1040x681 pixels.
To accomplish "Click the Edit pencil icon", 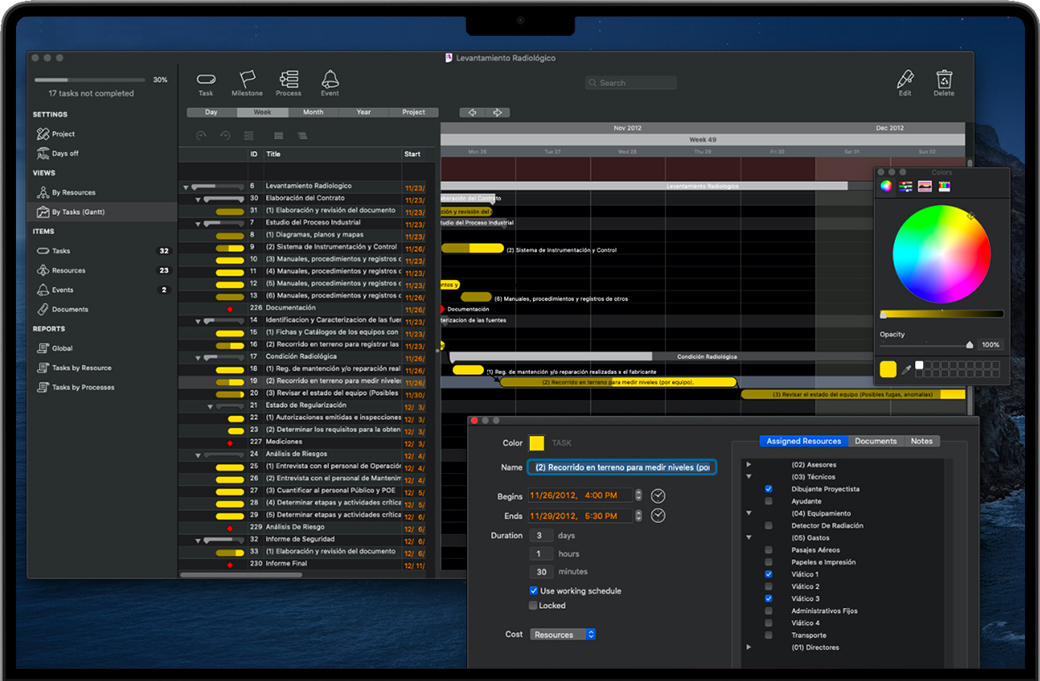I will pos(905,80).
